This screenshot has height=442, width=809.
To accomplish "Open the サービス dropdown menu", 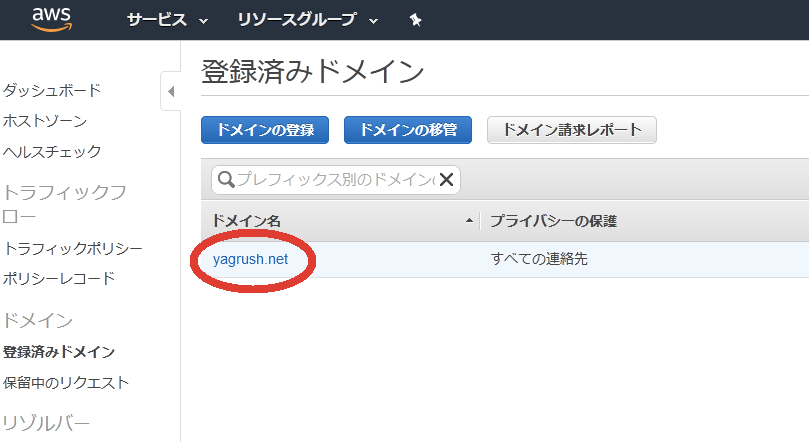I will coord(167,20).
